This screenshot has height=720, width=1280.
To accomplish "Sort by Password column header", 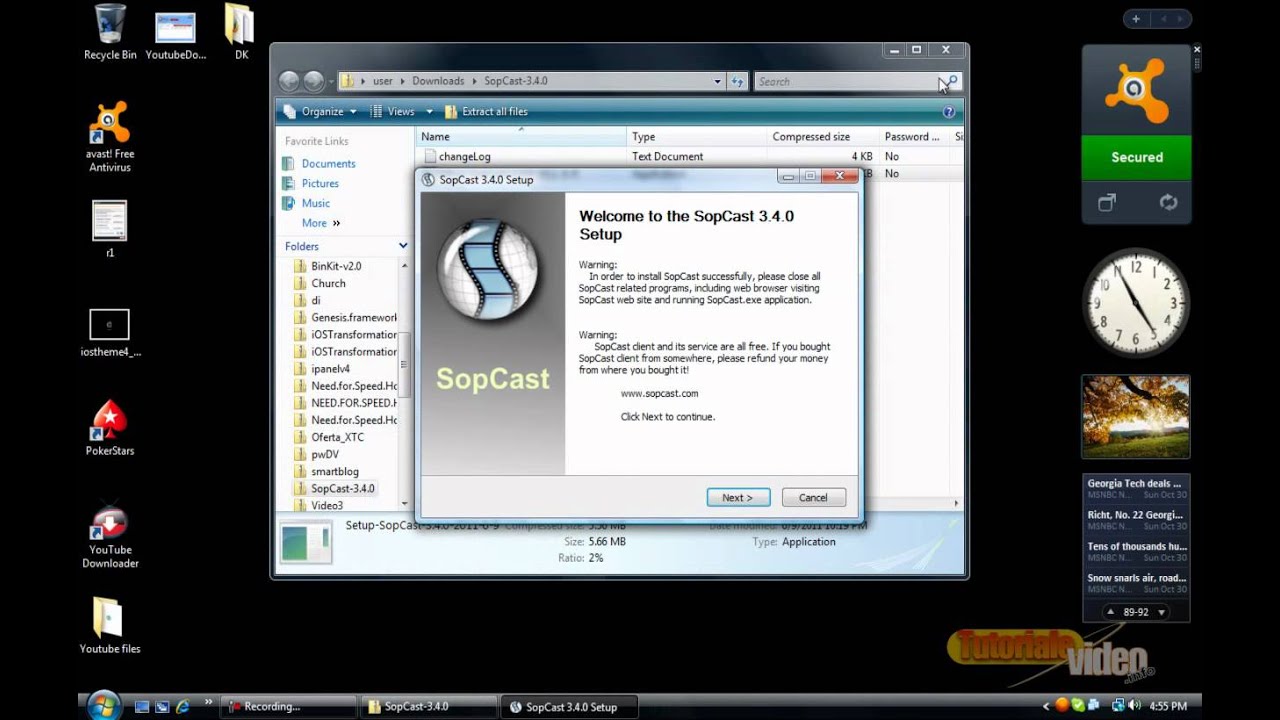I will 915,137.
